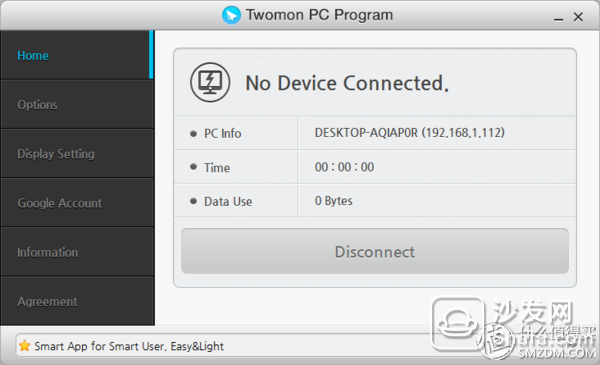Click the 0 Bytes data use value
This screenshot has height=365, width=600.
333,201
